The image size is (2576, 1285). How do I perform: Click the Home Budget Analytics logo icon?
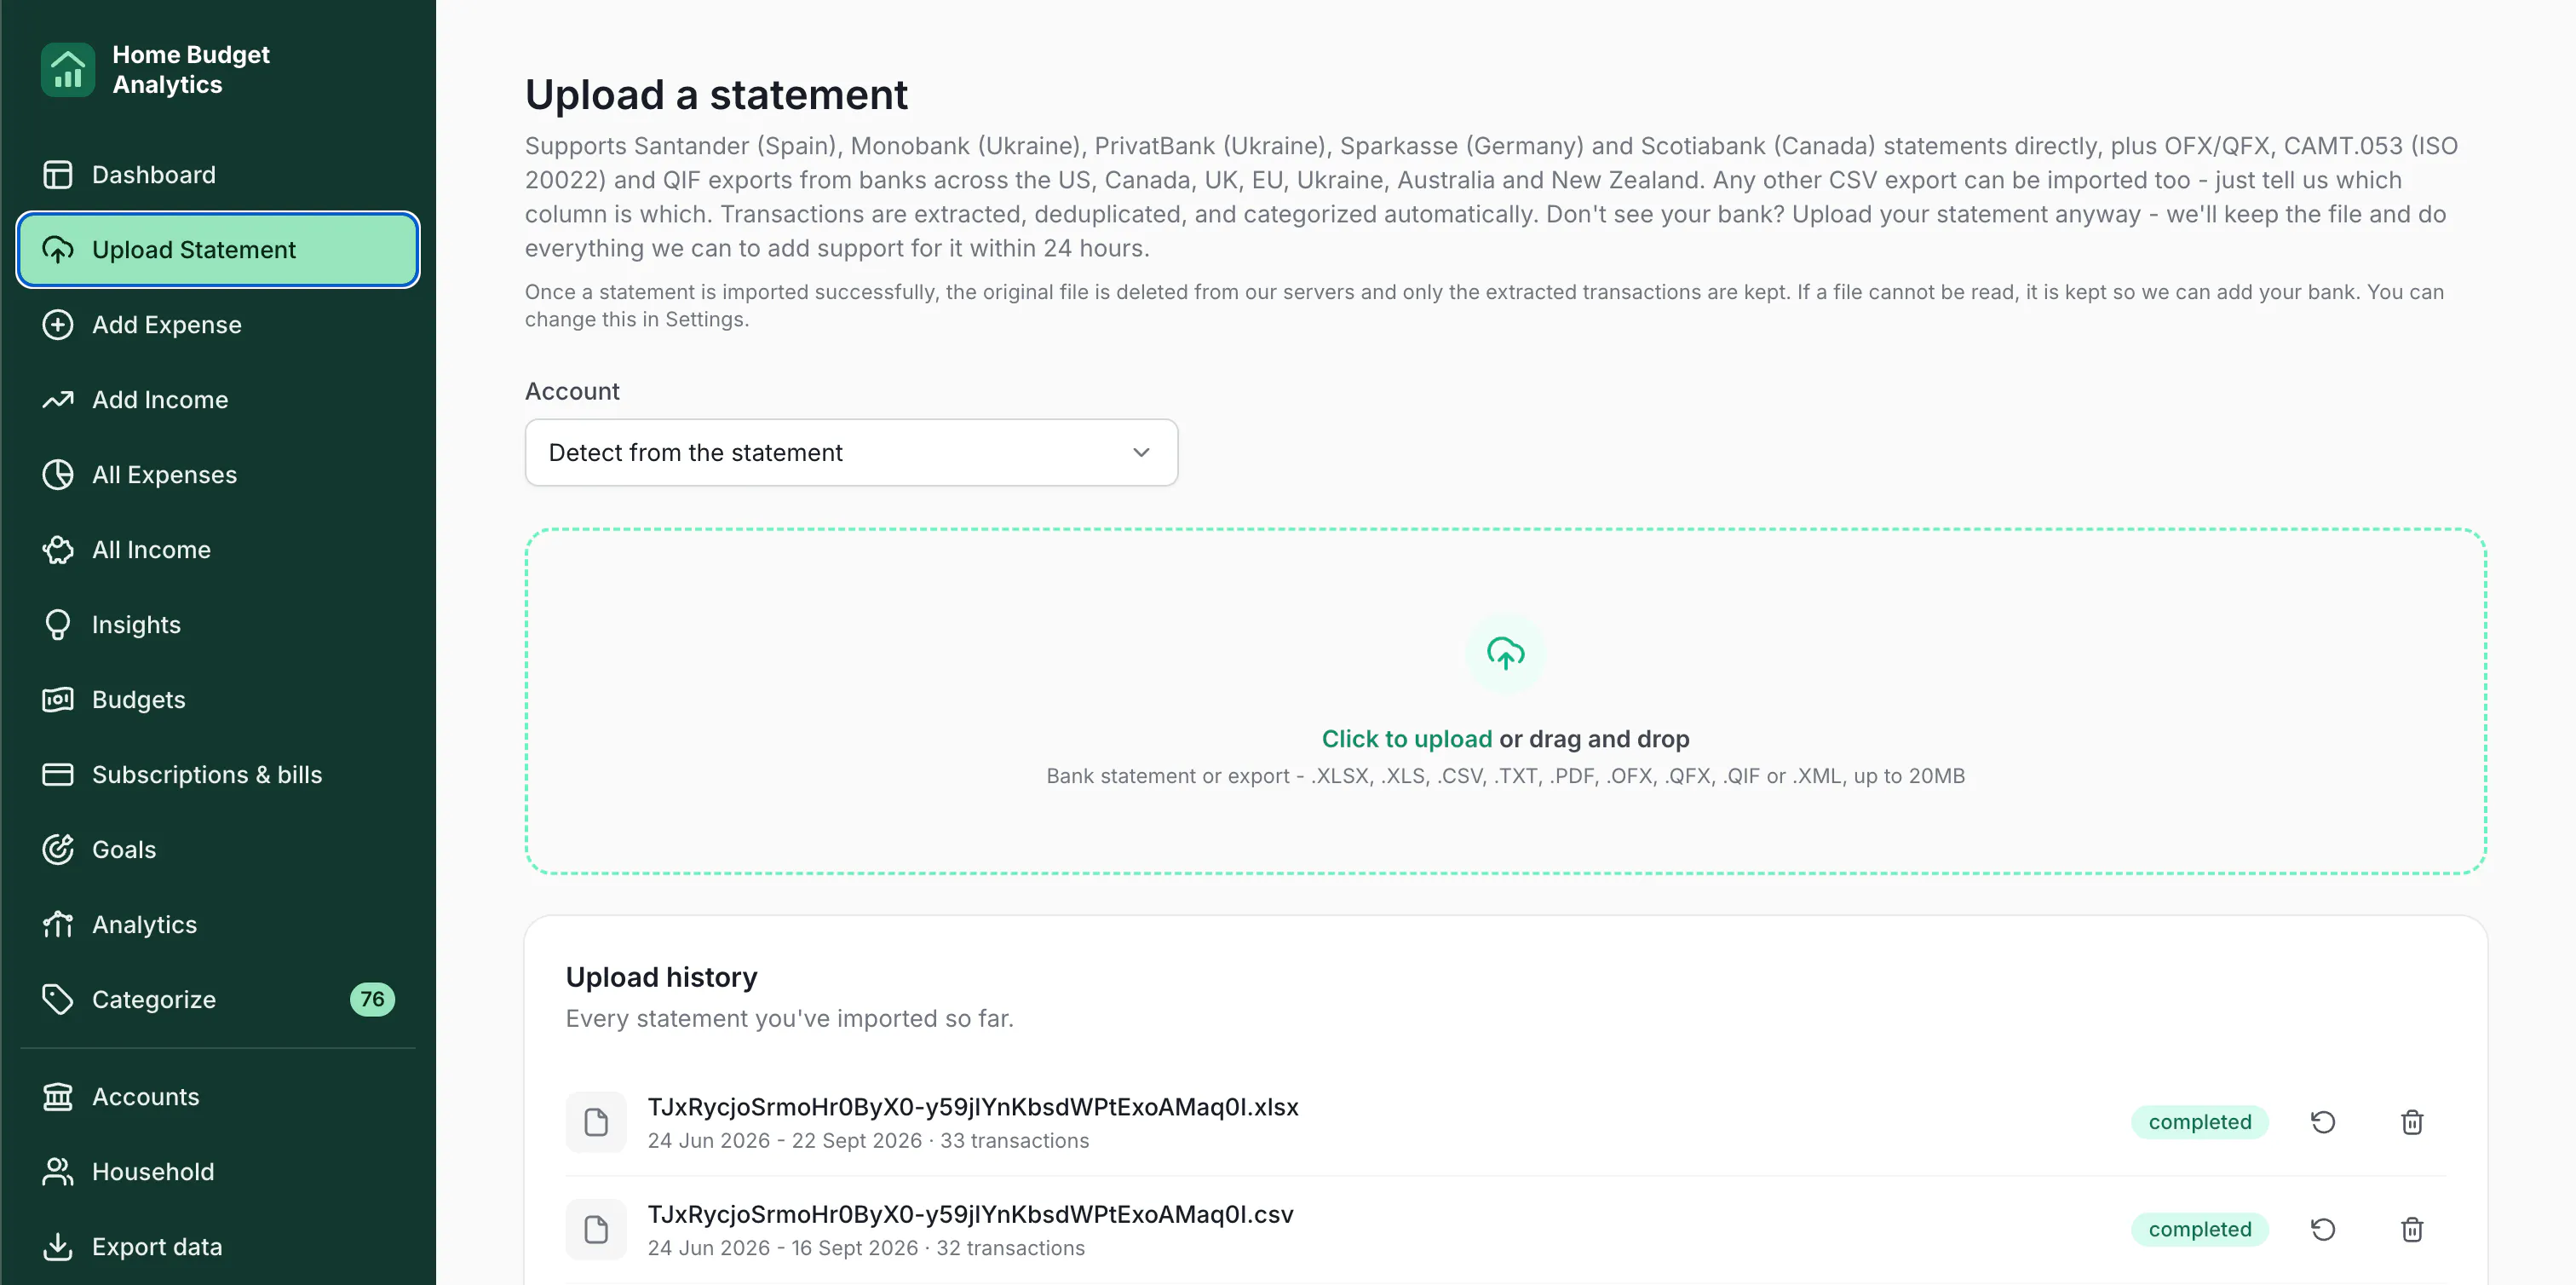67,69
